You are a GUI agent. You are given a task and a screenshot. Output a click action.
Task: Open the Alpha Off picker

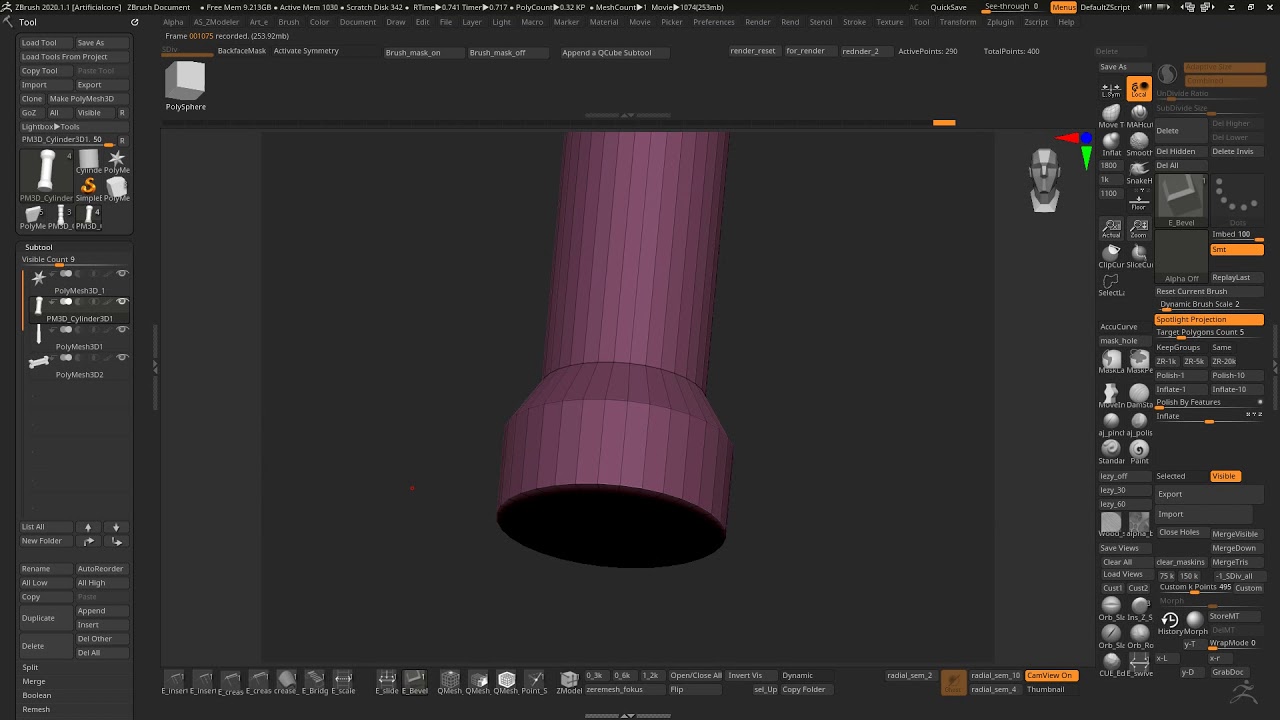(1181, 258)
